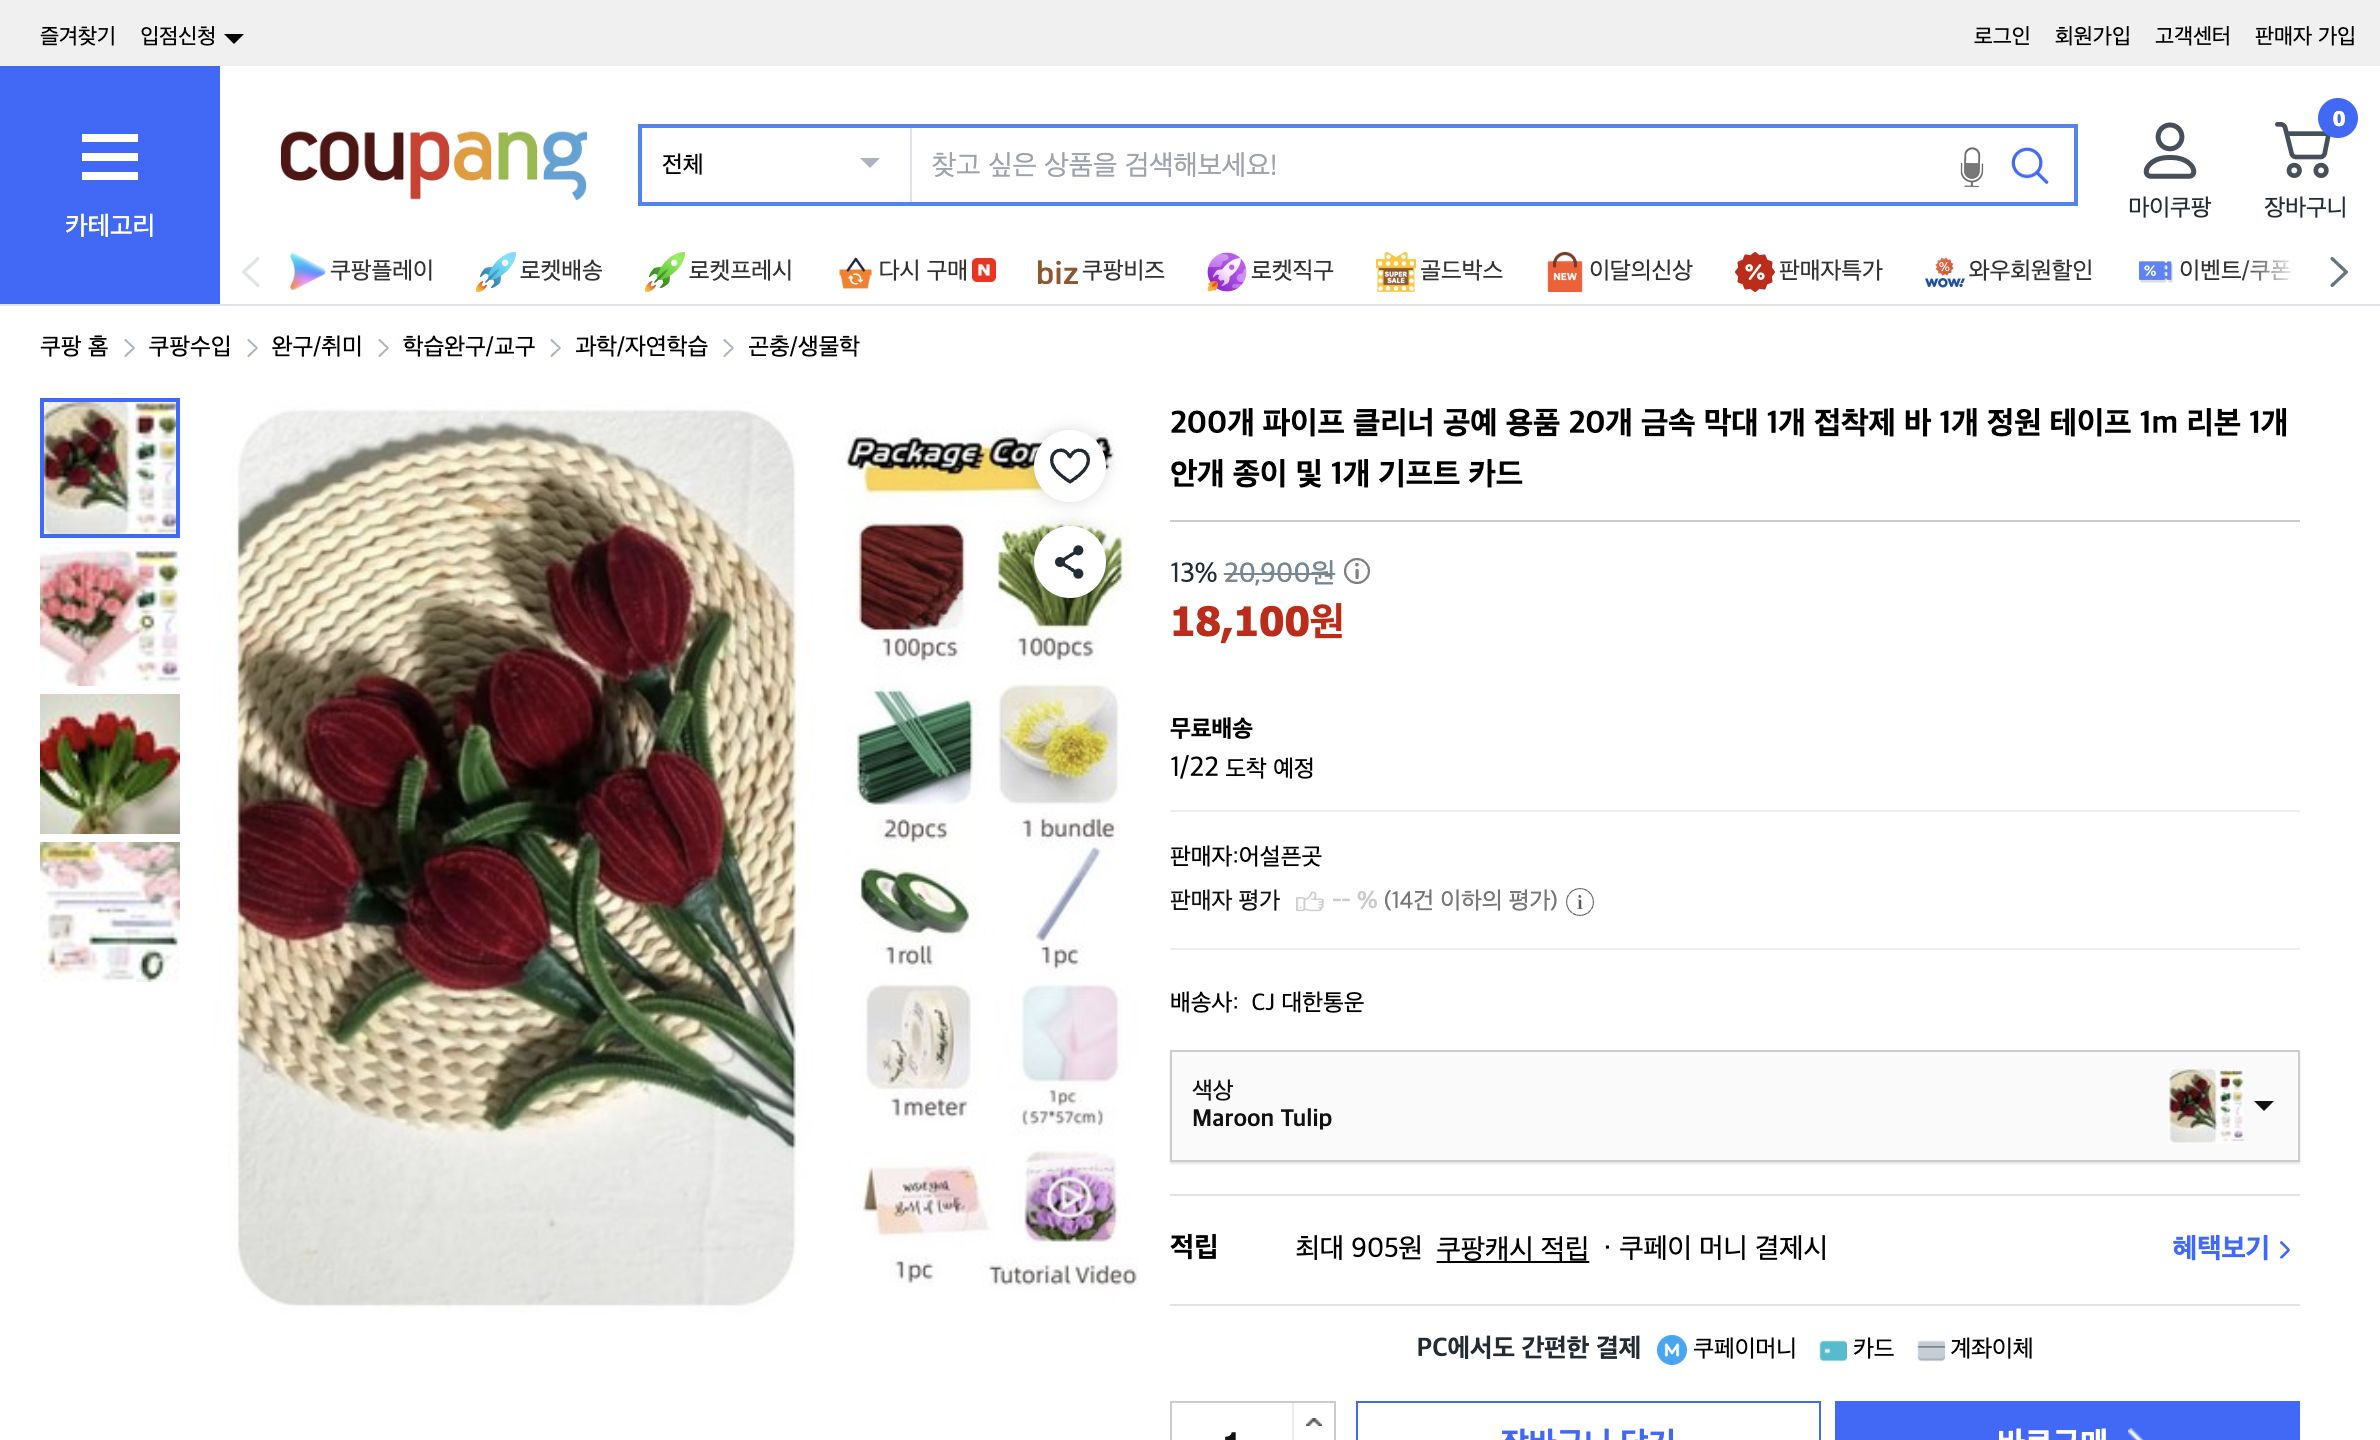Open 고객센터 from the top menu
This screenshot has height=1440, width=2380.
coord(2191,33)
